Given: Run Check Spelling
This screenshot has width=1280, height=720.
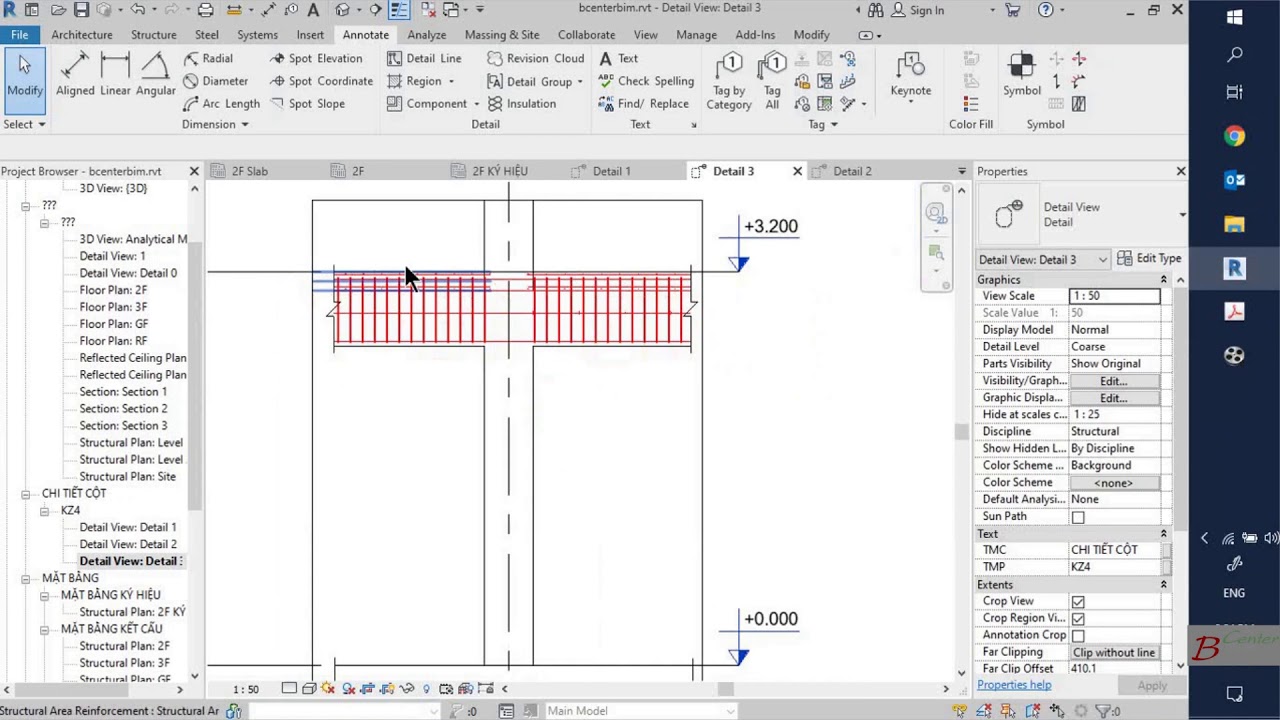Looking at the screenshot, I should pyautogui.click(x=646, y=81).
